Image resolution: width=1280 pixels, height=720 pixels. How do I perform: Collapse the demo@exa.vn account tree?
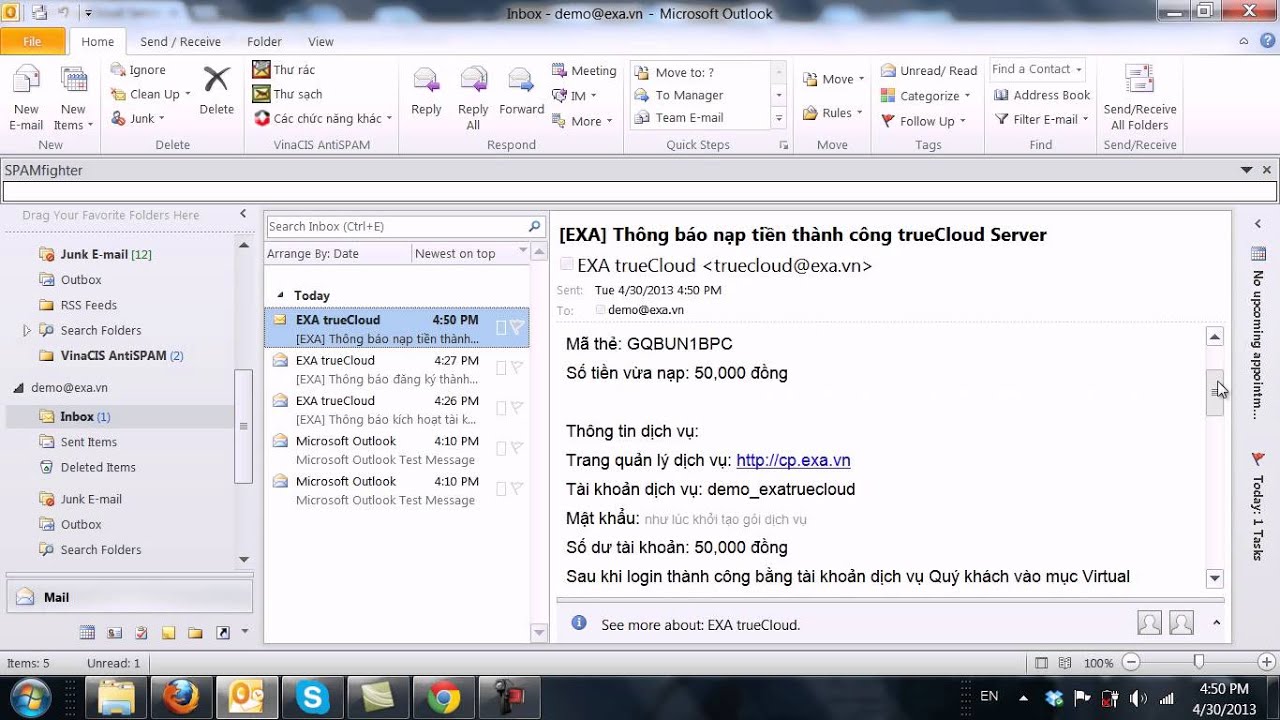tap(18, 387)
